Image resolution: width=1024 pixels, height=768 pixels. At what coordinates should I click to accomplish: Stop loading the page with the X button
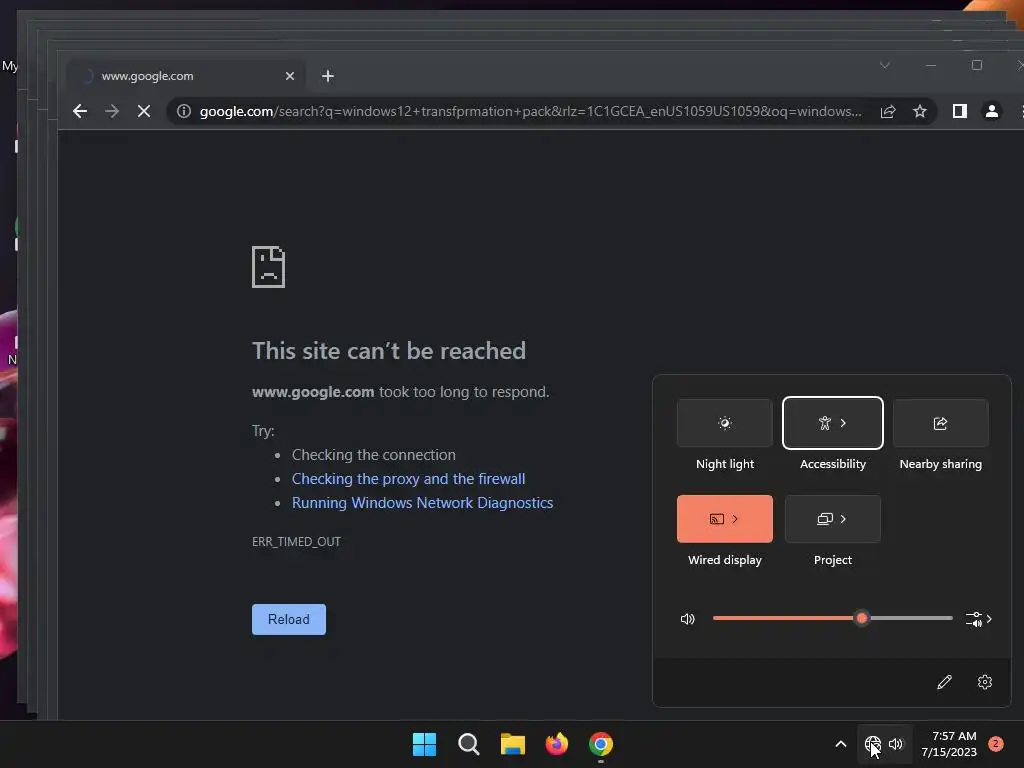(x=144, y=111)
